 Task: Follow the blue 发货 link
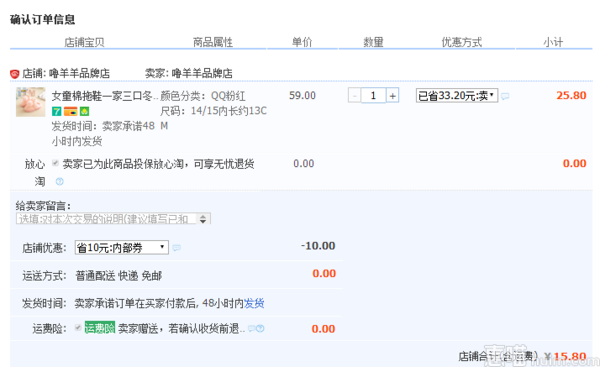[254, 303]
